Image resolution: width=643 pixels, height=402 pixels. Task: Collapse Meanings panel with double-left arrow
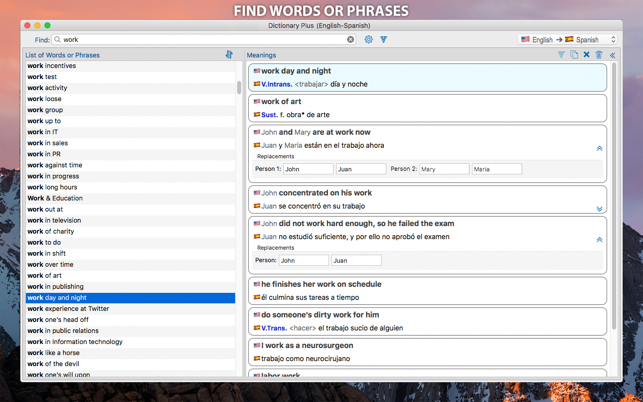612,55
